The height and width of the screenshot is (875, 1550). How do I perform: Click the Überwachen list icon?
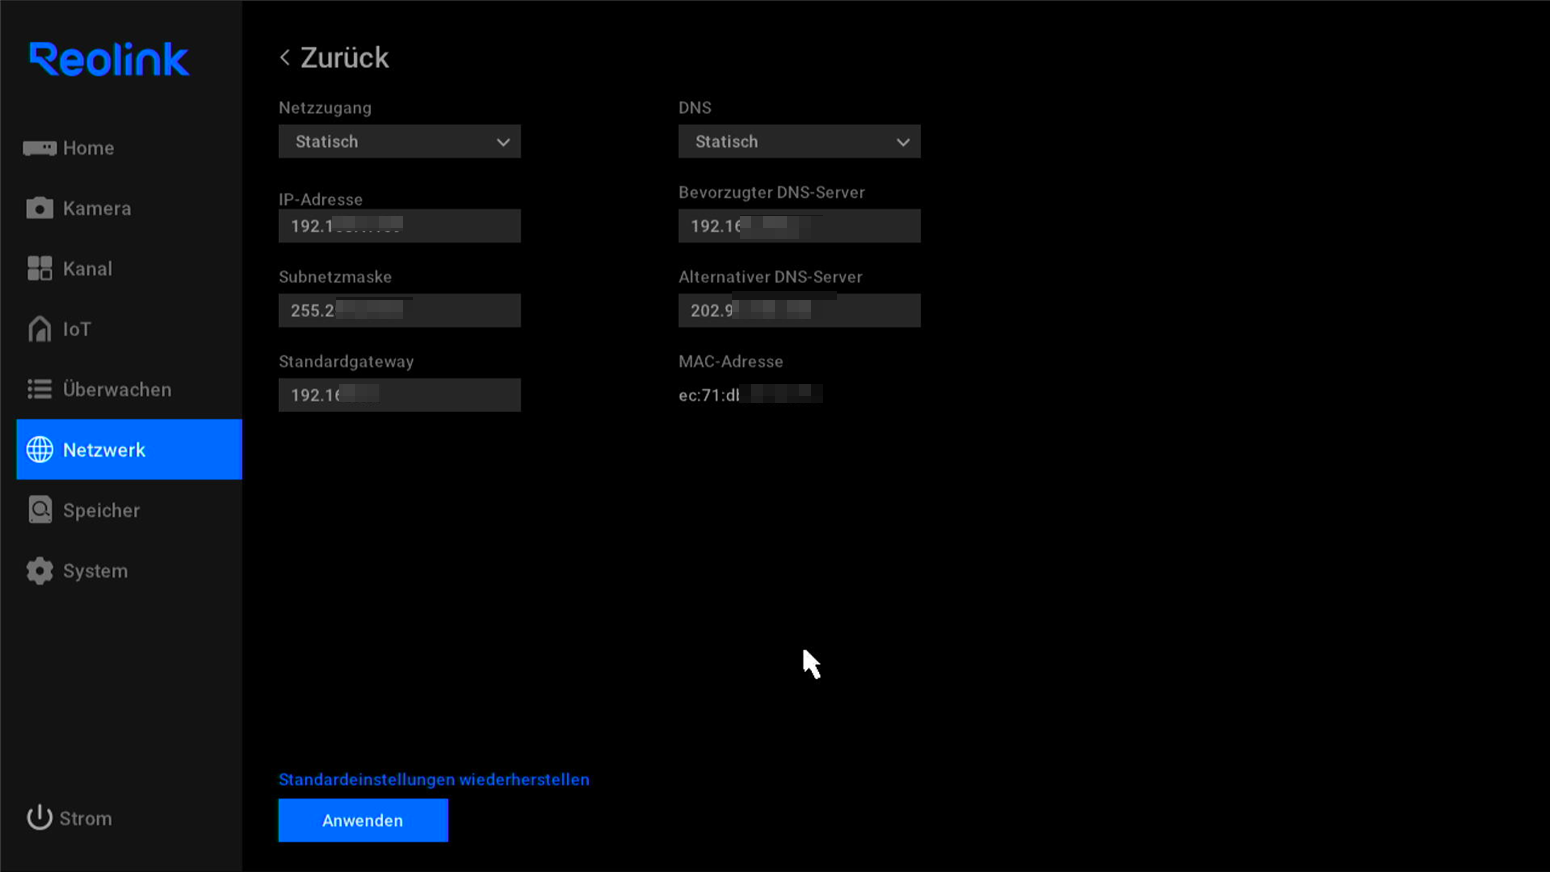point(39,389)
